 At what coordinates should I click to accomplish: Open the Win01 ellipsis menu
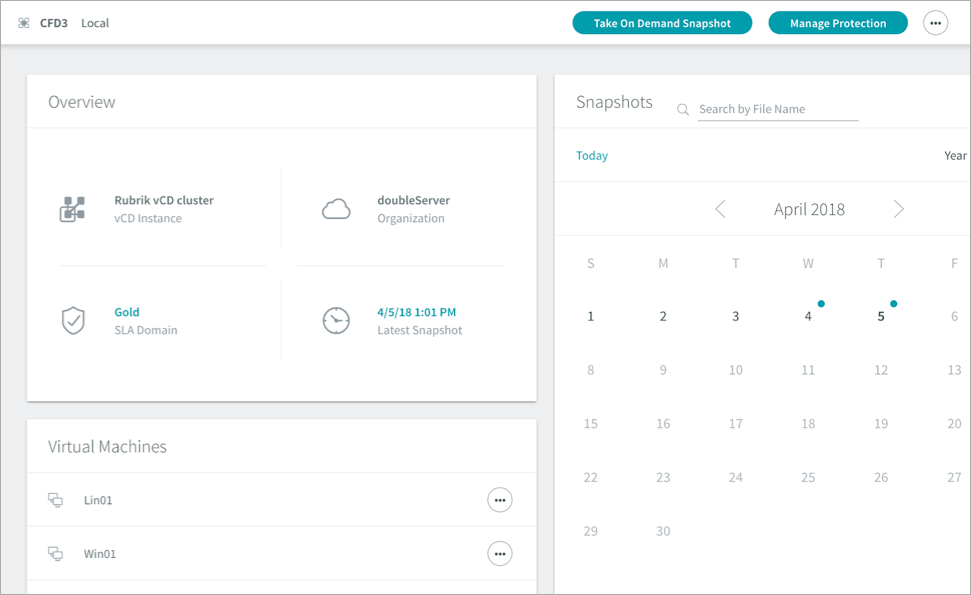500,554
